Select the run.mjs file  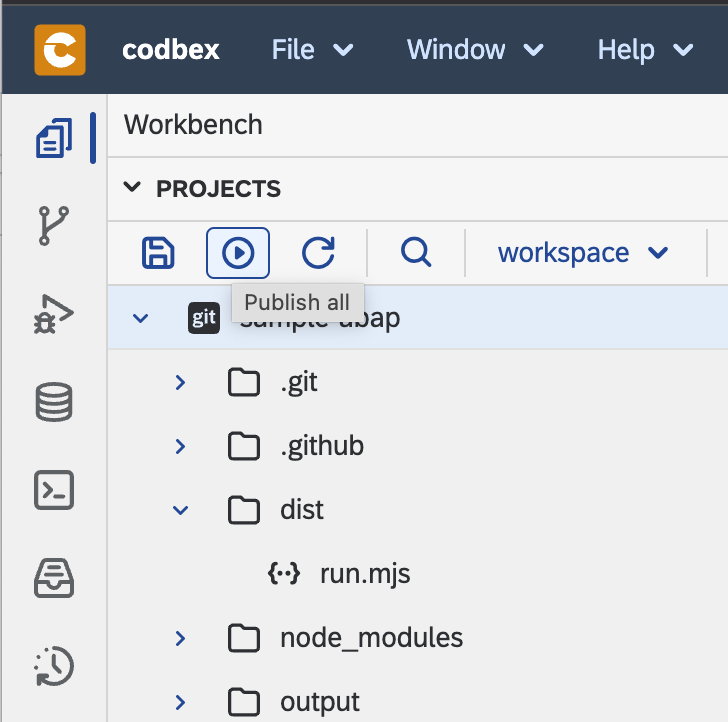pyautogui.click(x=365, y=574)
